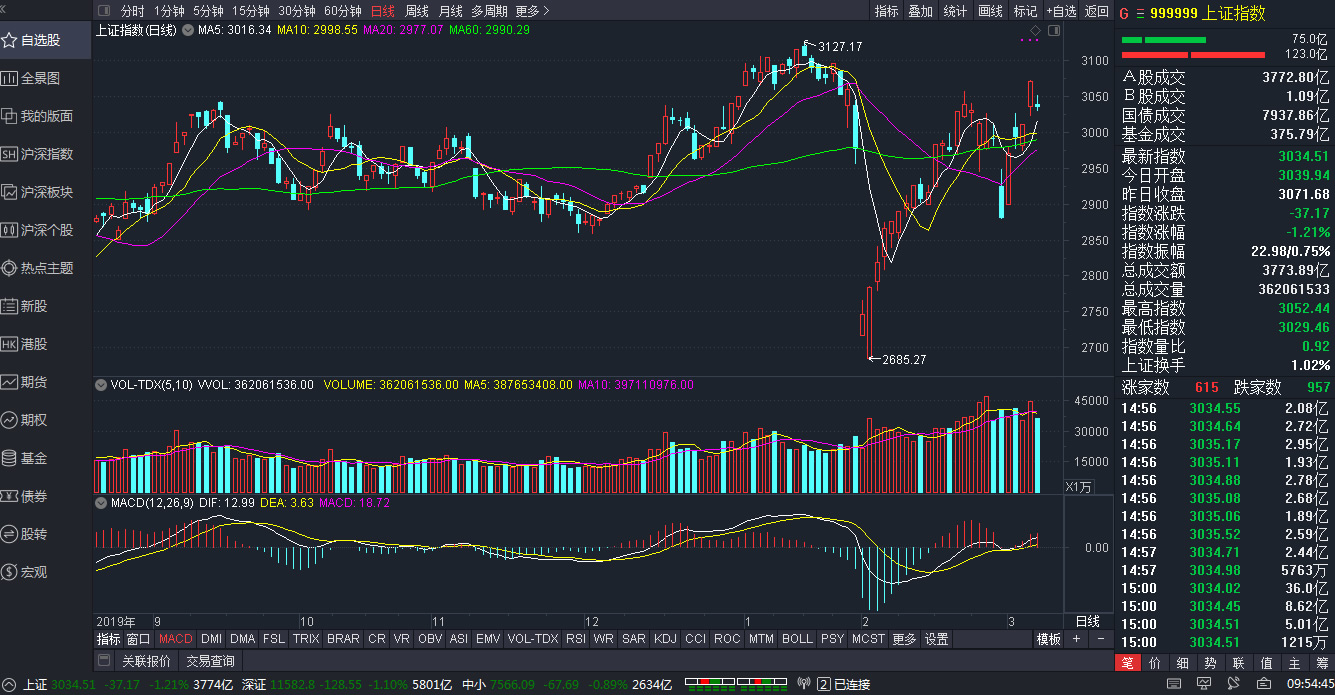Click the 返回 back button

click(x=1097, y=11)
